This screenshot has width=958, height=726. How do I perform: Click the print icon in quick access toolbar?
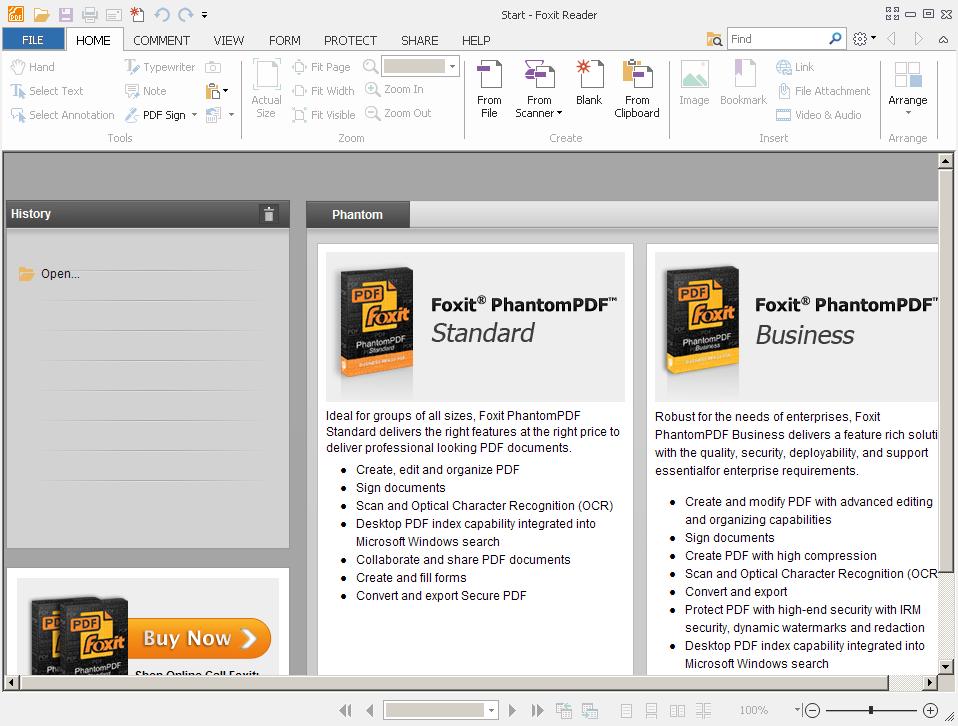pos(90,15)
